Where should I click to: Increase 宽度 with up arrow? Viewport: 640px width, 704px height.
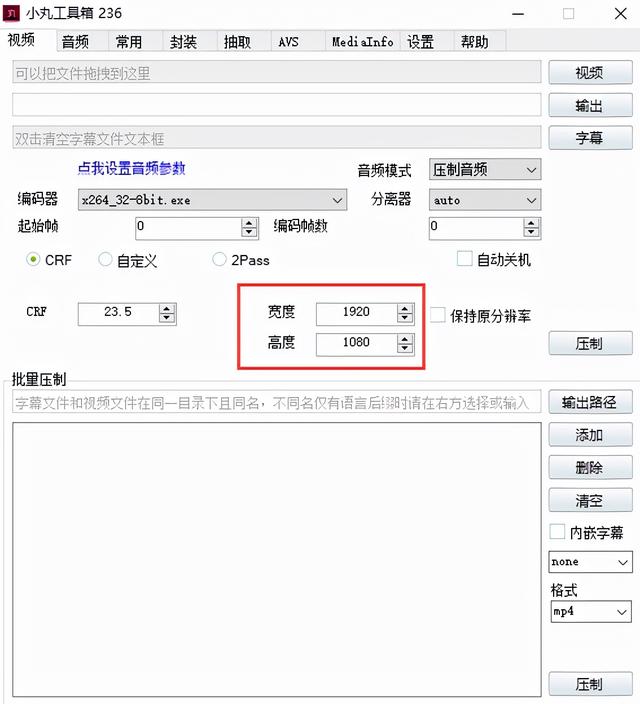[x=405, y=308]
